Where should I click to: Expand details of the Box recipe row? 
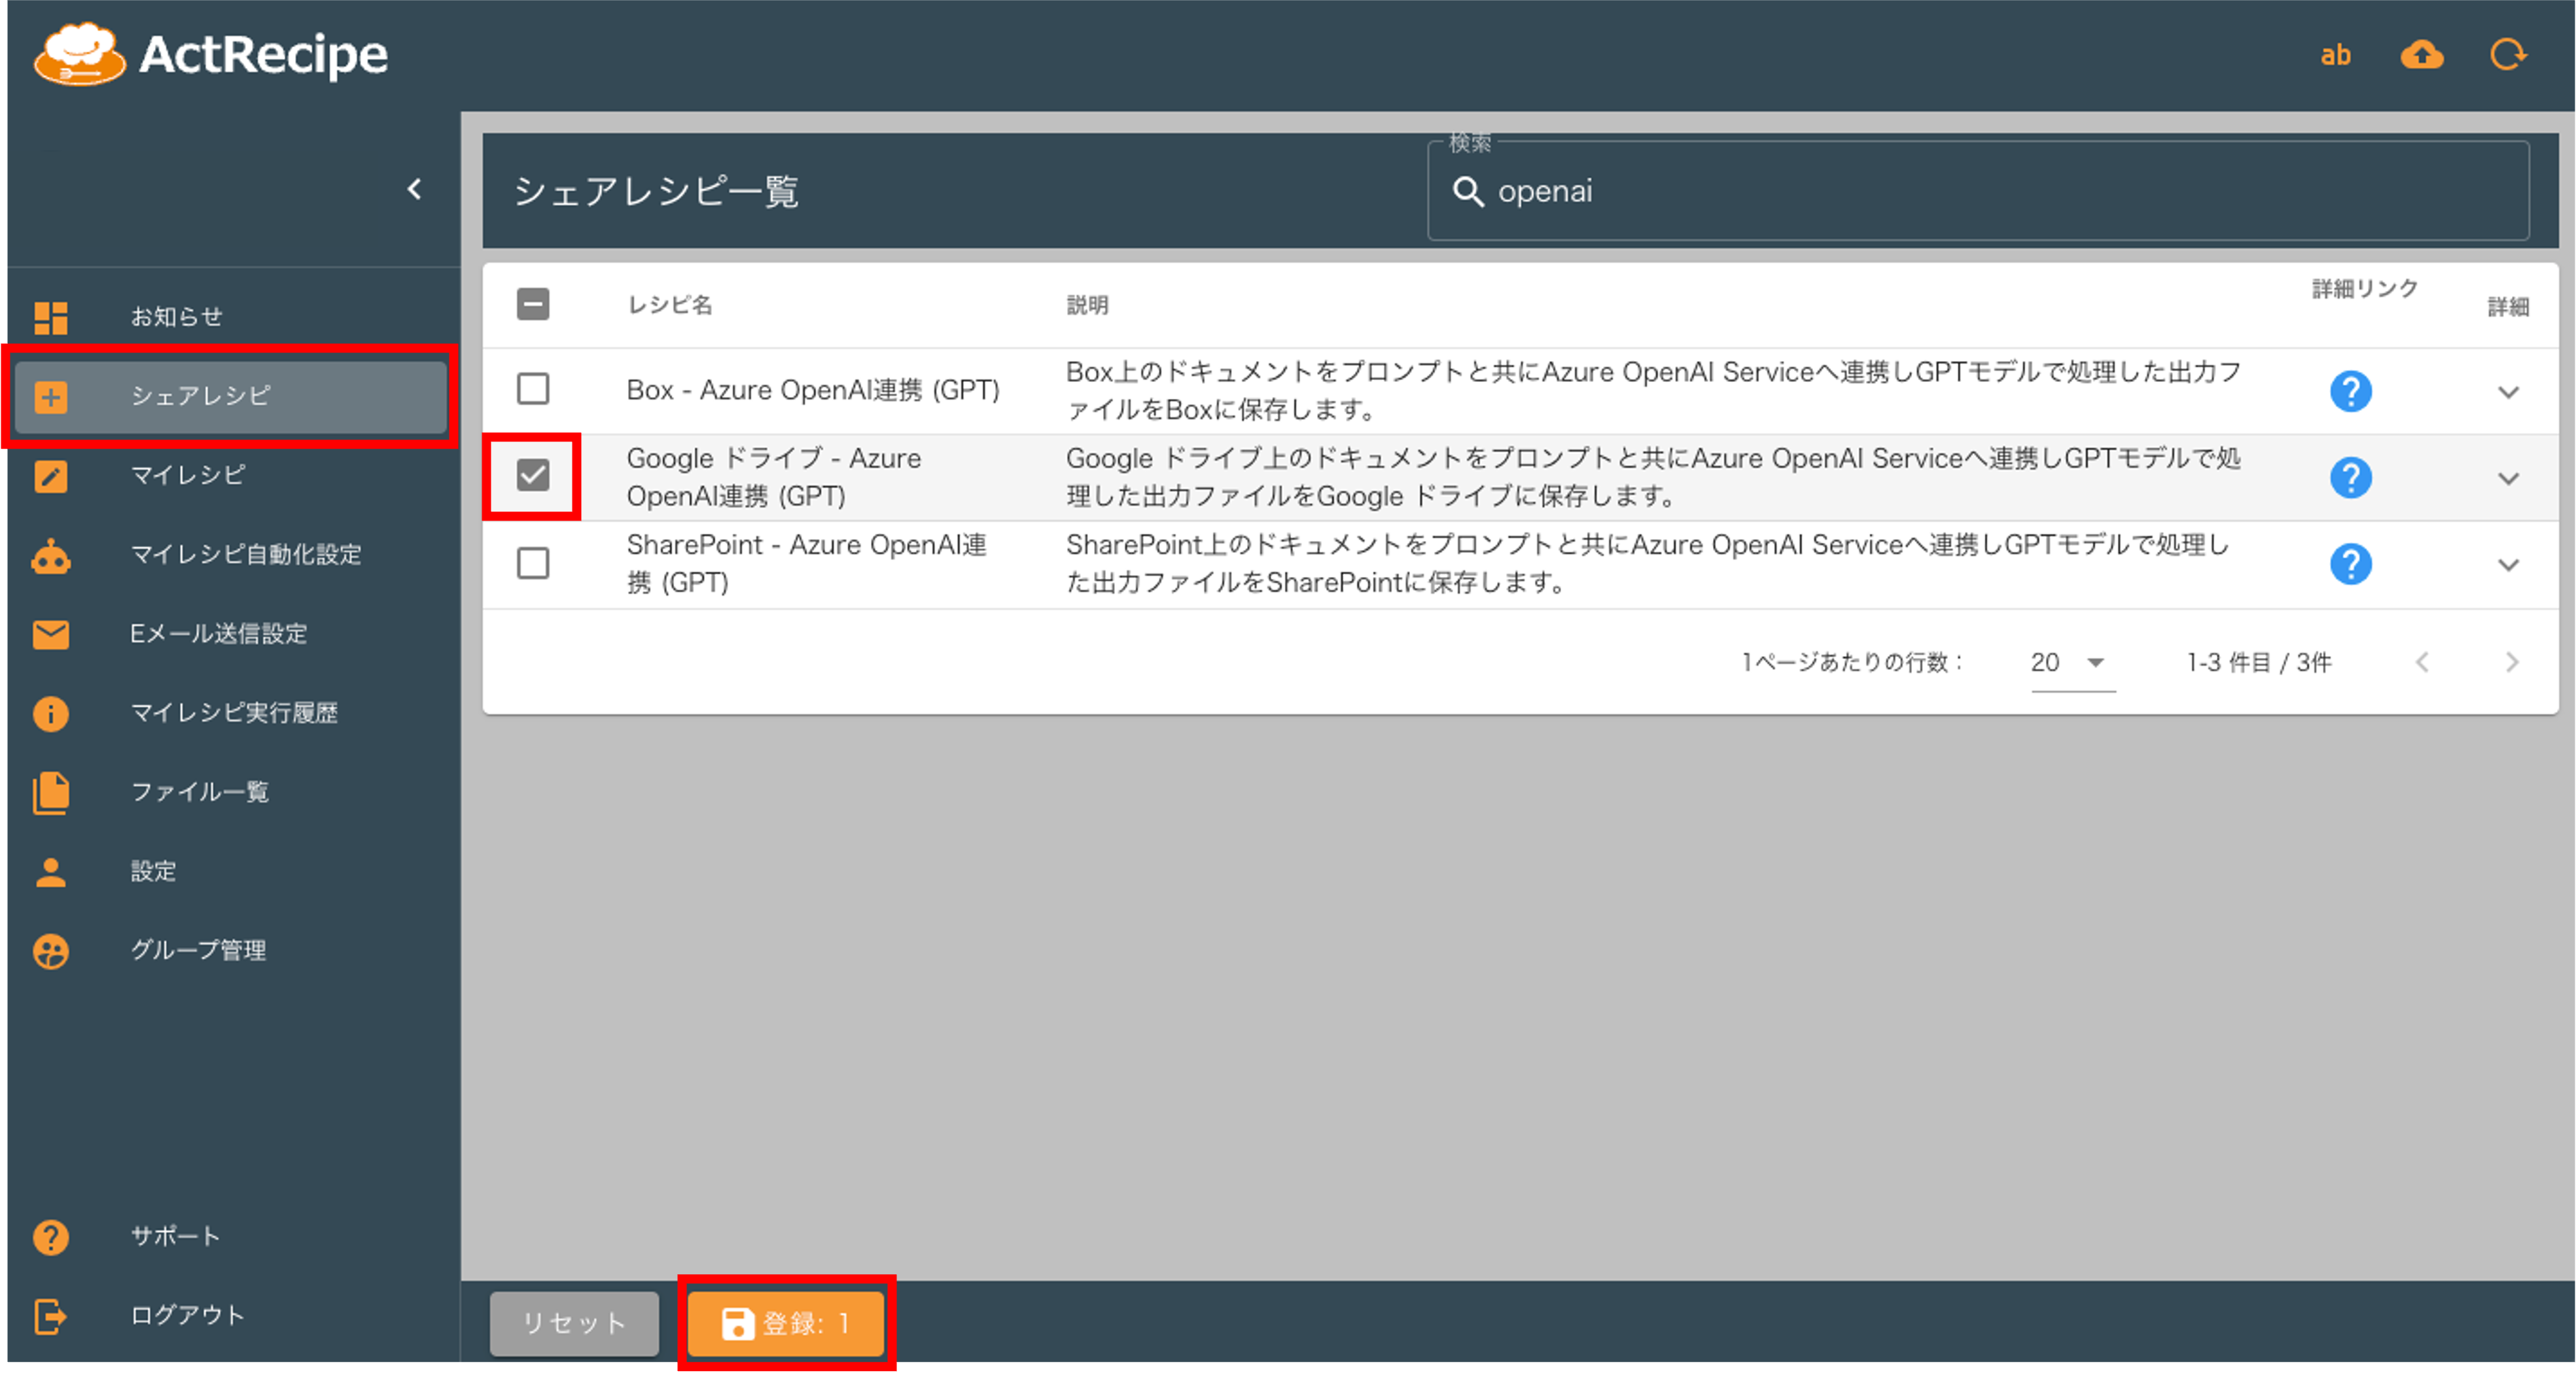2508,392
